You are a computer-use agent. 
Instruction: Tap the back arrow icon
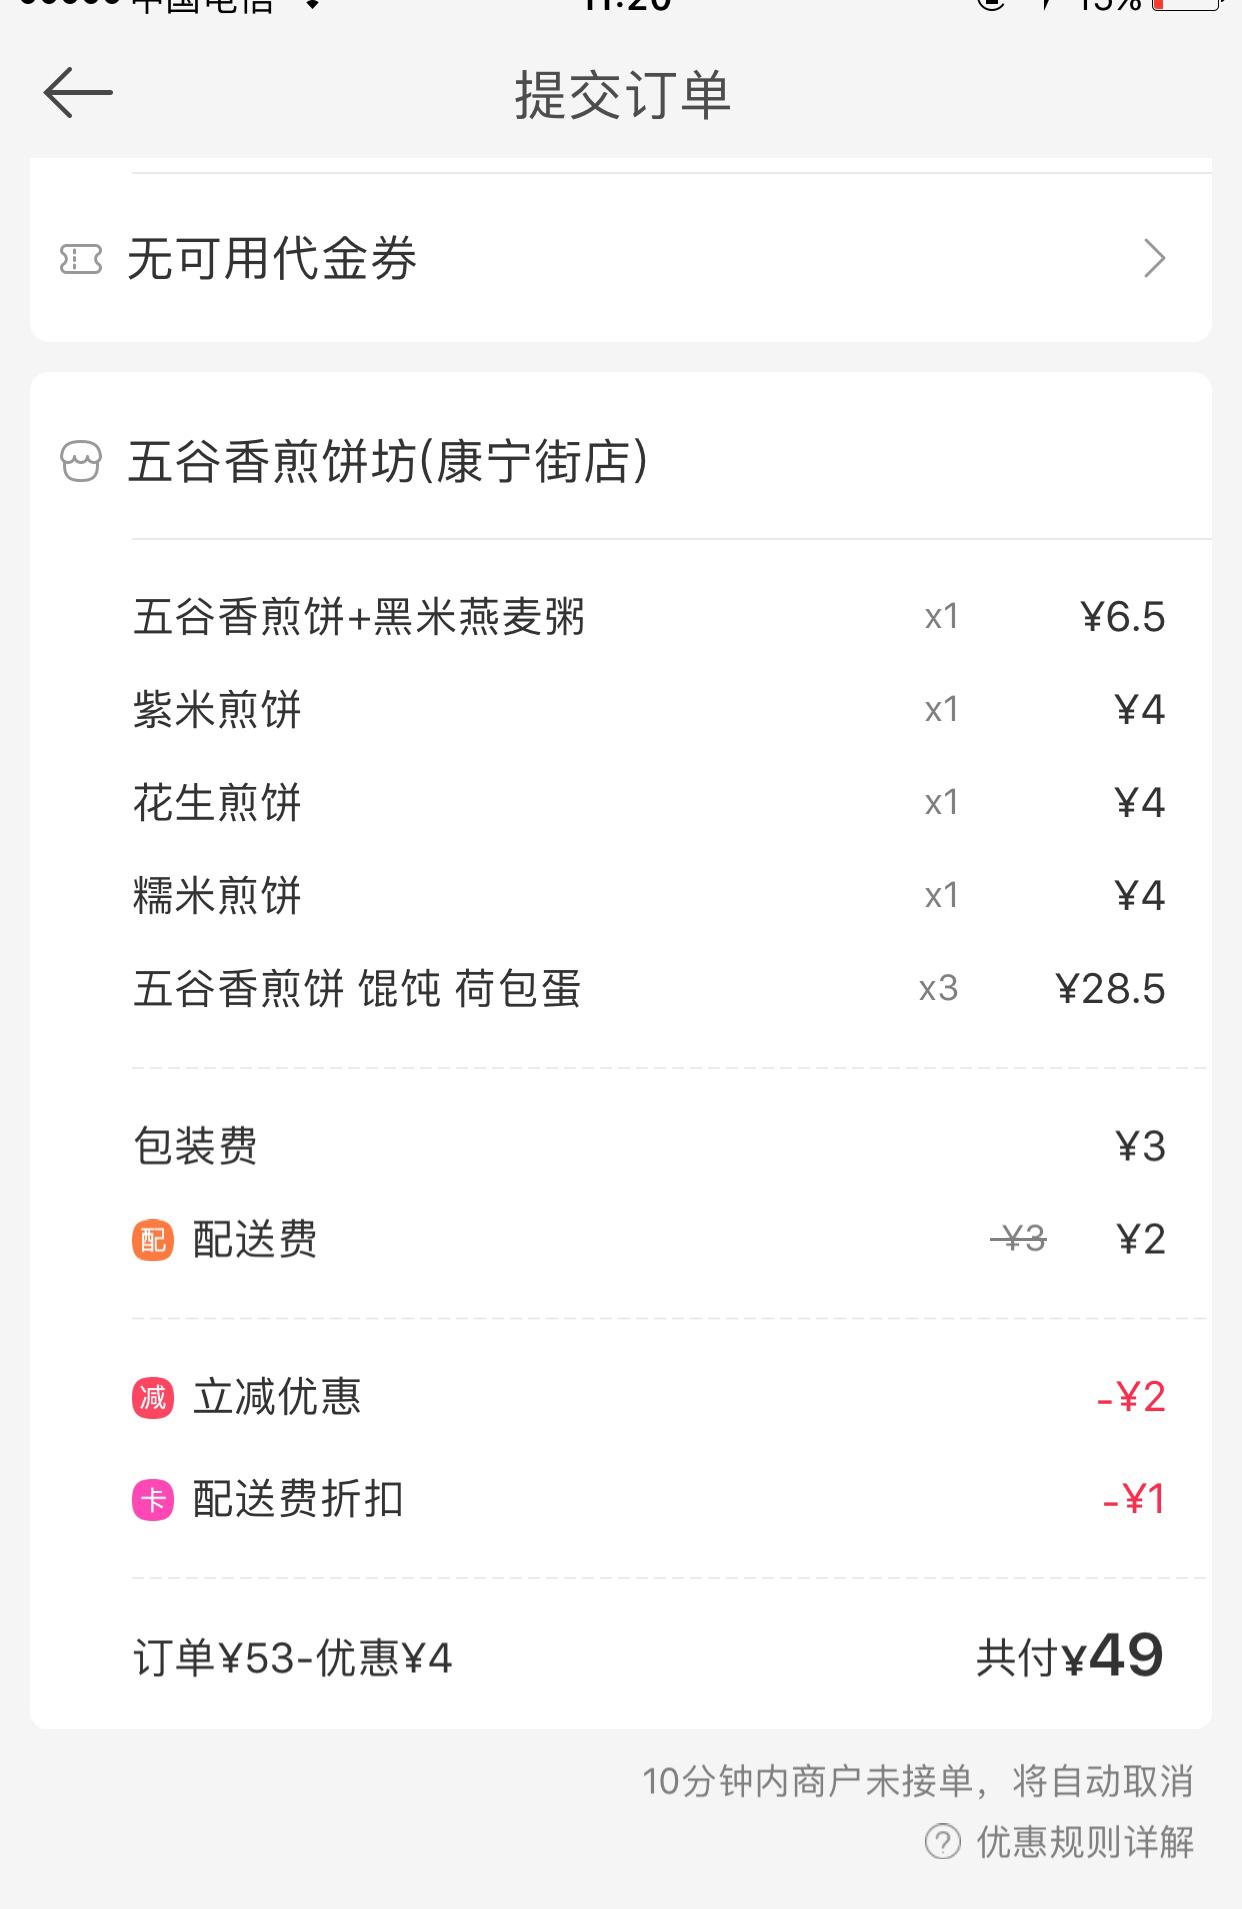[78, 93]
